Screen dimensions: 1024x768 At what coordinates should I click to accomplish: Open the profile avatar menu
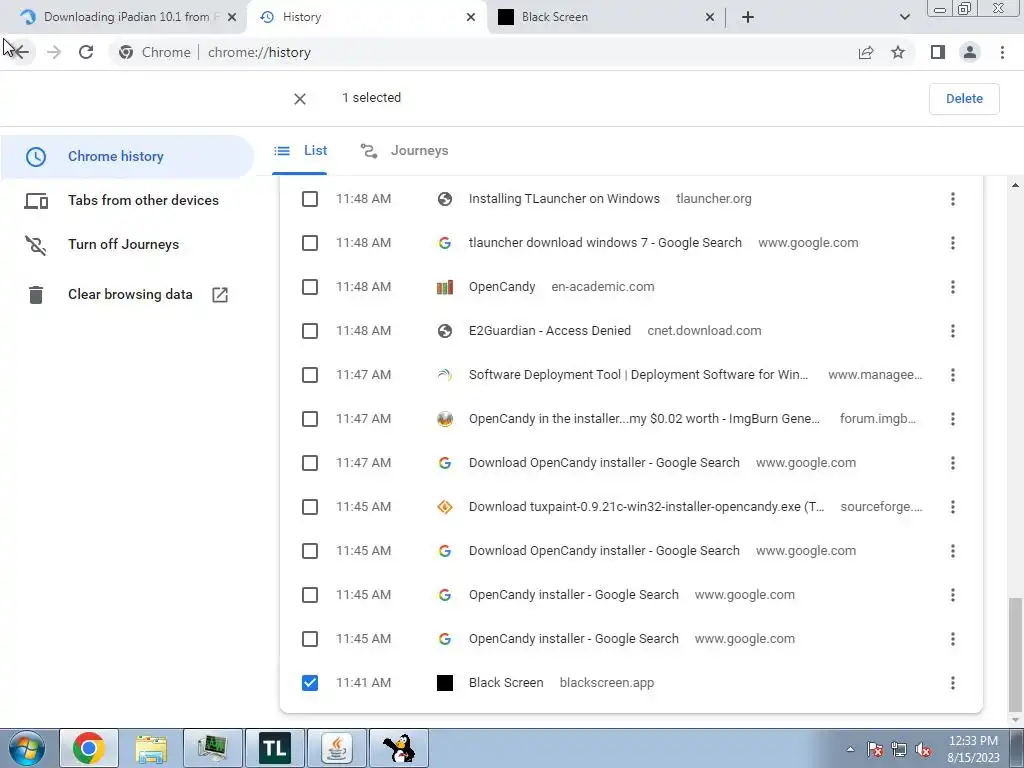pos(970,52)
